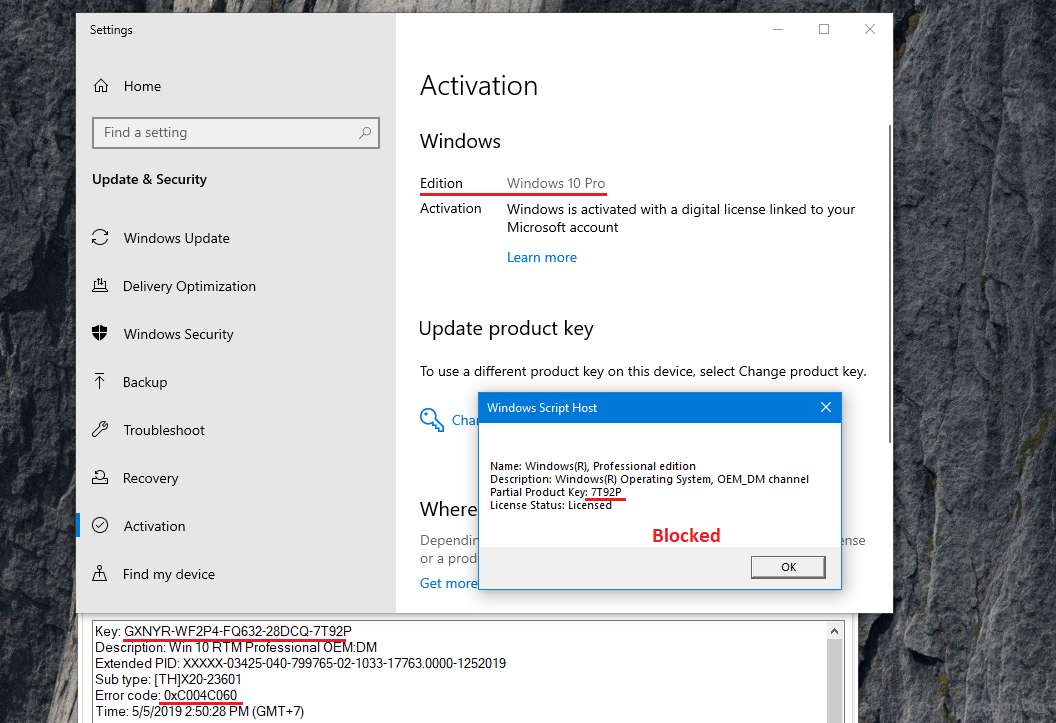1056x723 pixels.
Task: Click the search magnifier in Find a setting
Action: coord(365,133)
